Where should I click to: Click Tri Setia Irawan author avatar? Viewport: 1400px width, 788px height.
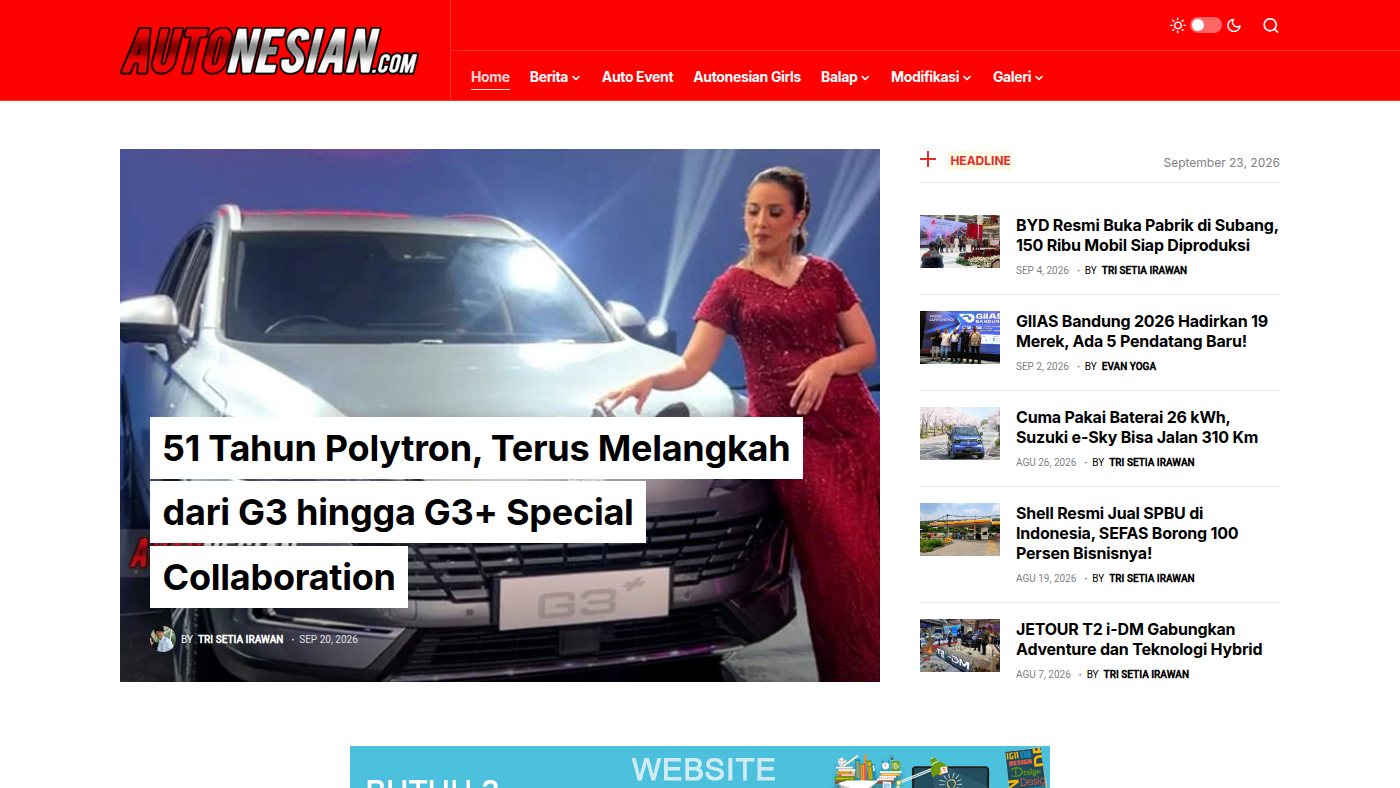(162, 639)
